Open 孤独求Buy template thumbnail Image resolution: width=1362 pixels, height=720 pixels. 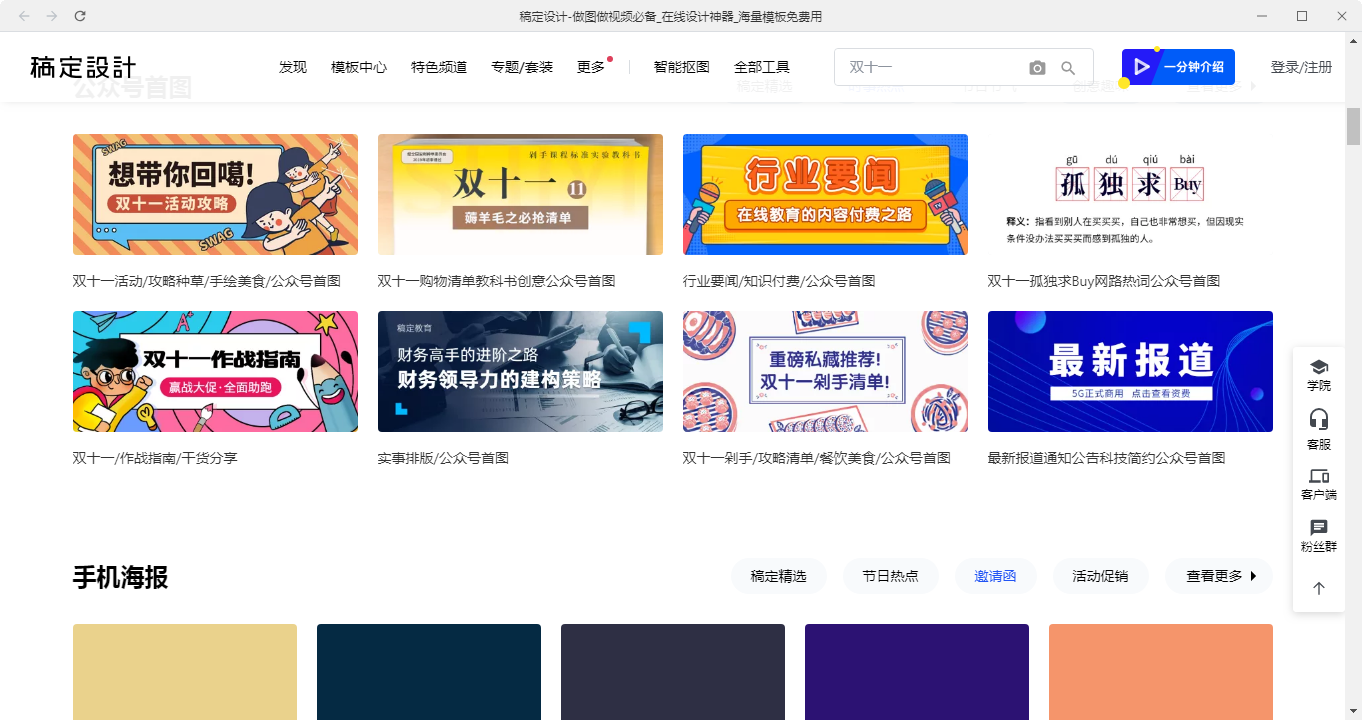point(1130,194)
